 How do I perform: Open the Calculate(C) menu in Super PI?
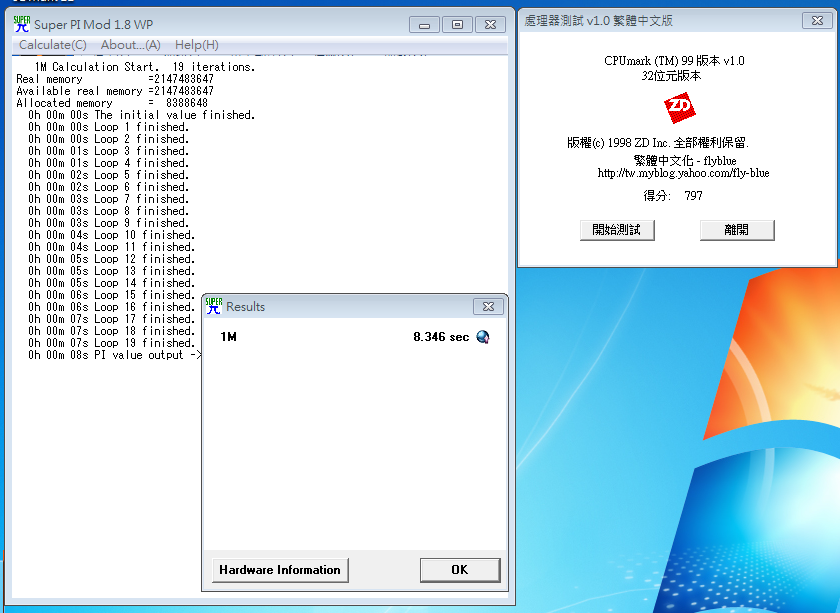[x=52, y=45]
